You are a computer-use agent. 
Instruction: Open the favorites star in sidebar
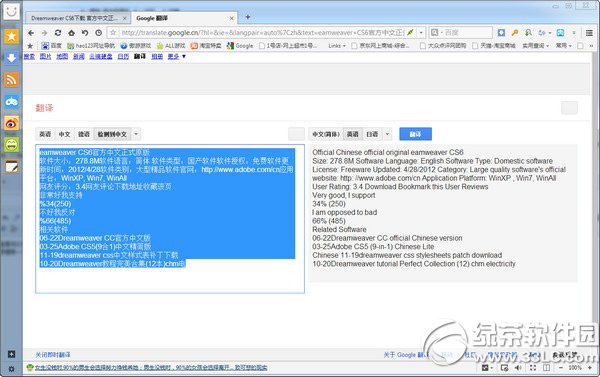pos(11,36)
